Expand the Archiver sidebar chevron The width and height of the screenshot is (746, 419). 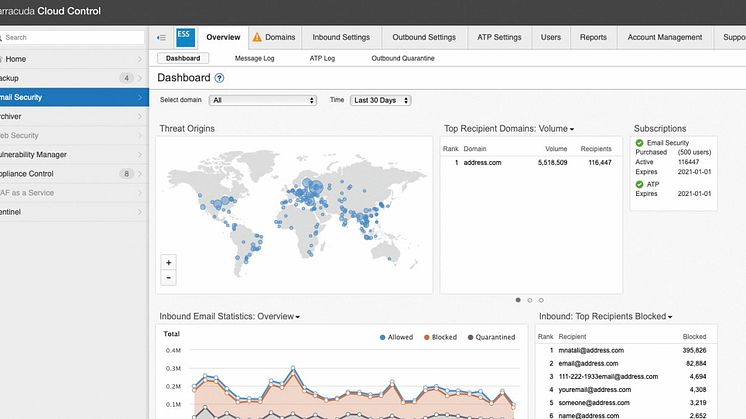coord(140,117)
